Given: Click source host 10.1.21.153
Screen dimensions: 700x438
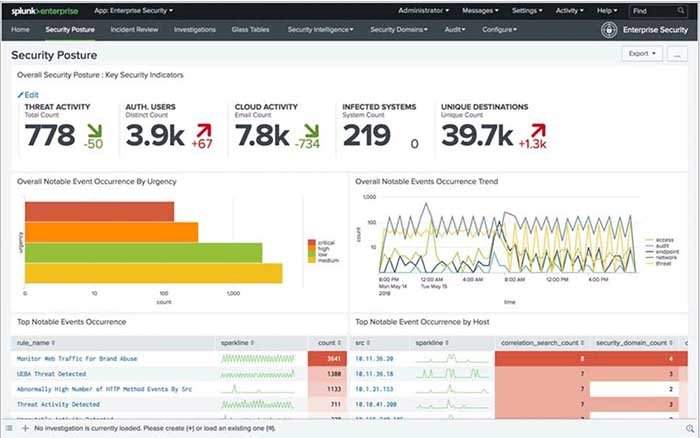Looking at the screenshot, I should tap(374, 389).
